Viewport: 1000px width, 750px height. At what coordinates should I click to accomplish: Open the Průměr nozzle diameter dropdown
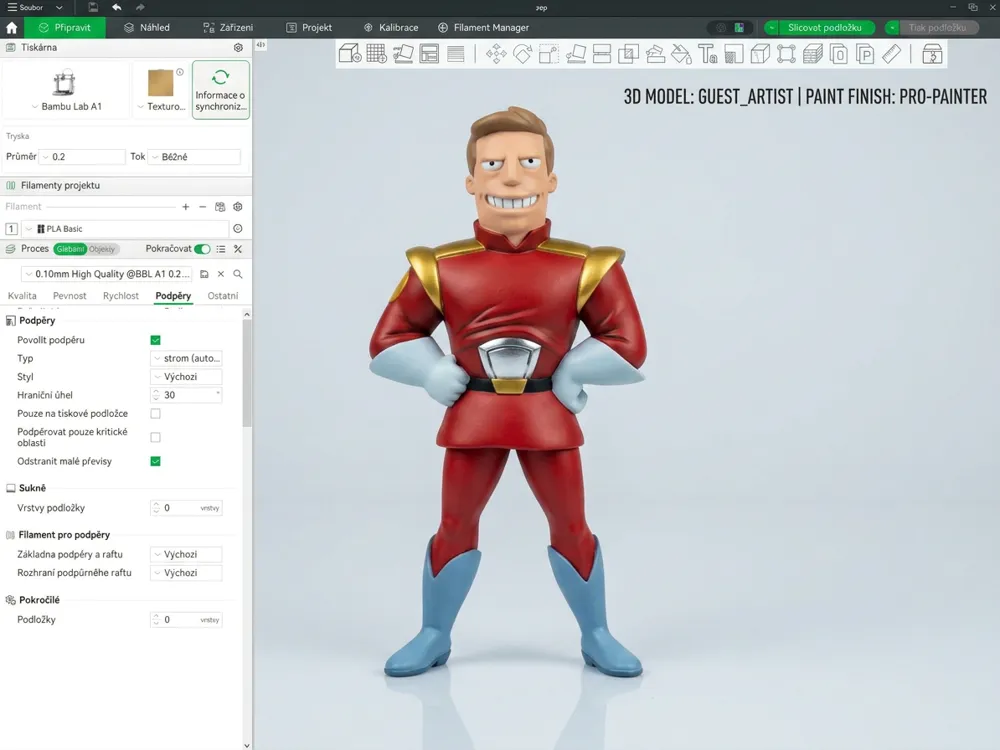[82, 157]
